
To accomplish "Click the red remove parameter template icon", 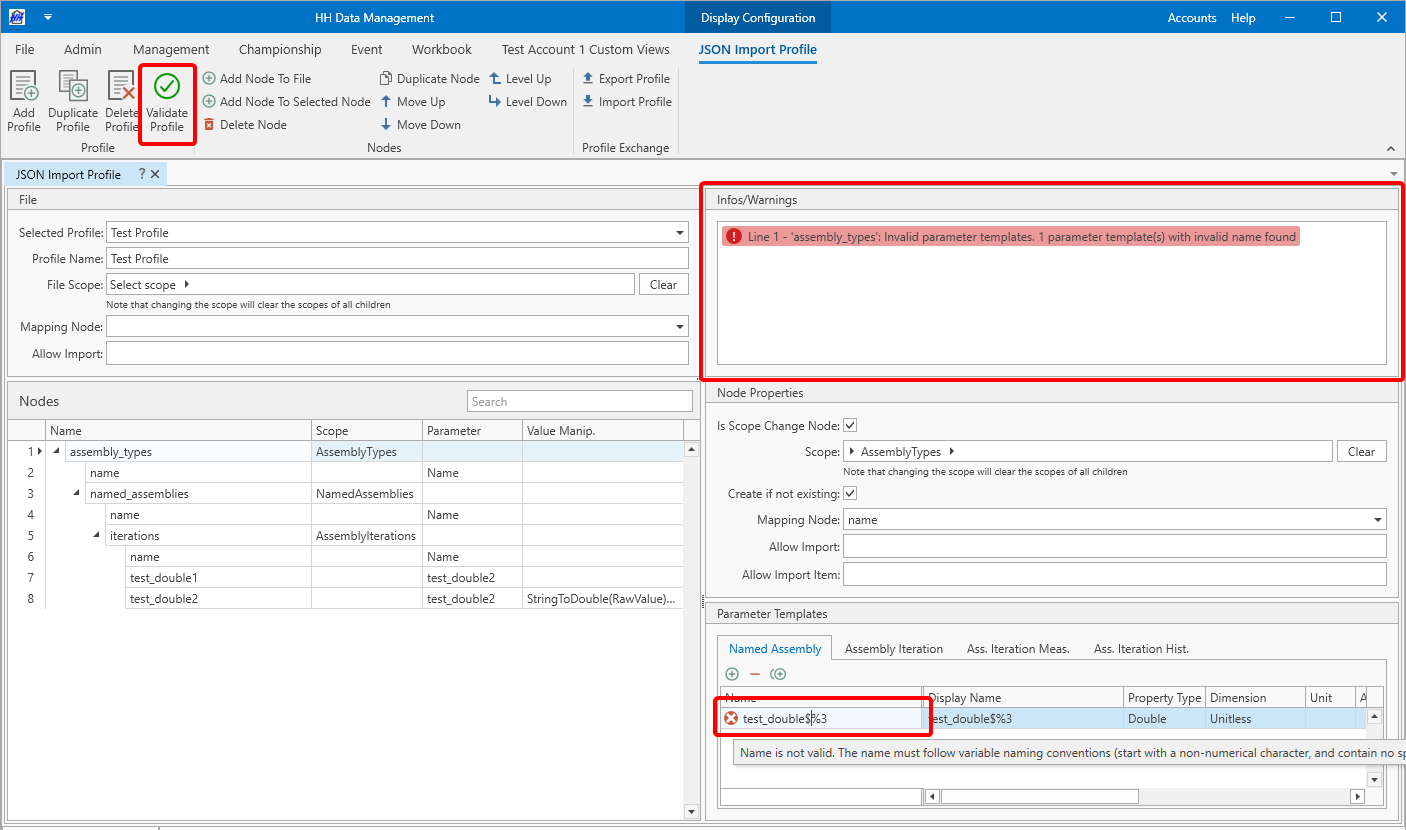I will (x=755, y=674).
